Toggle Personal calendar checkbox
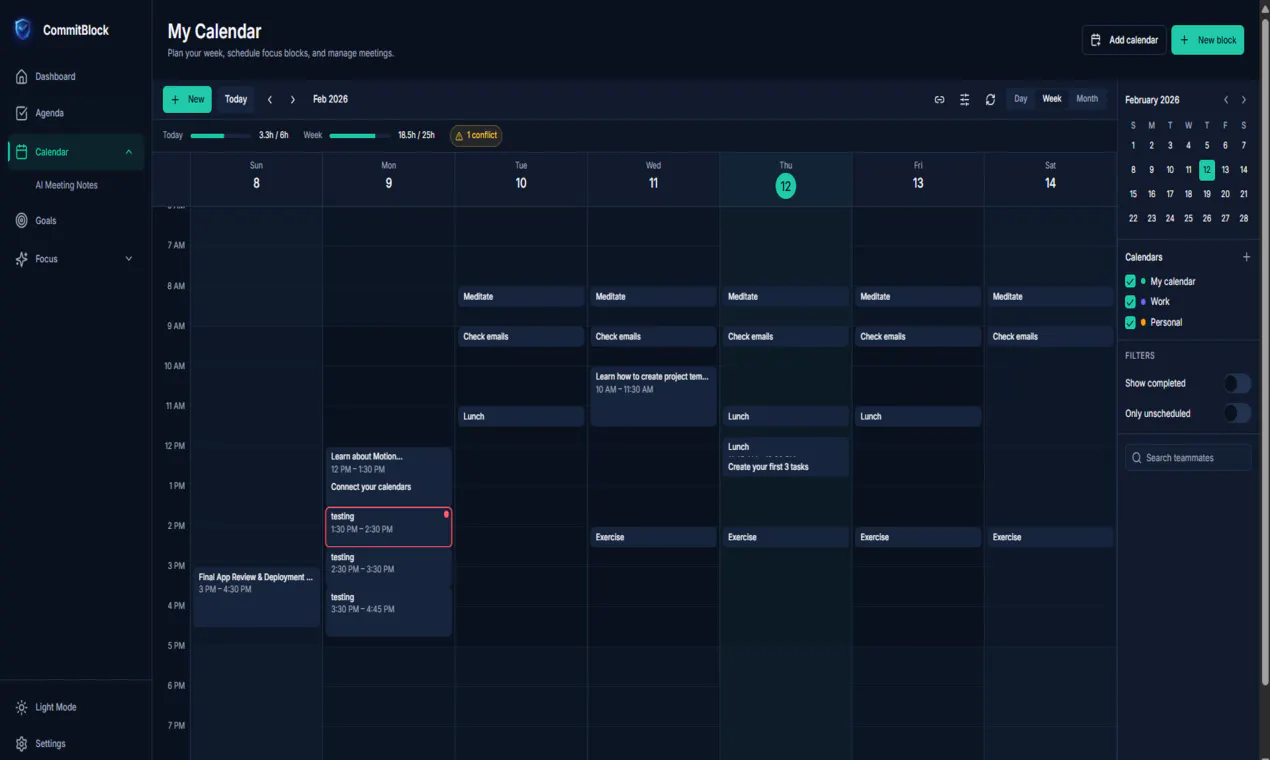Image resolution: width=1270 pixels, height=760 pixels. pos(1130,322)
